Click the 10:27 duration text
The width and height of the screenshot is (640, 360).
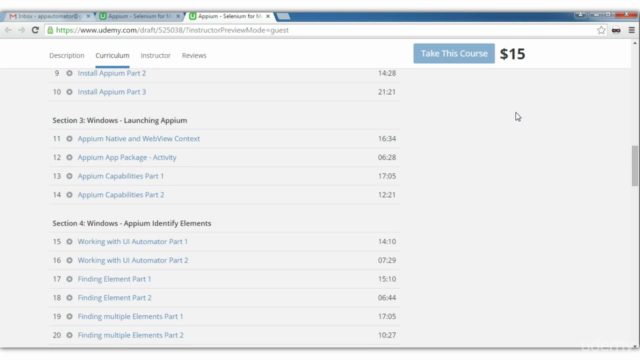coord(387,335)
